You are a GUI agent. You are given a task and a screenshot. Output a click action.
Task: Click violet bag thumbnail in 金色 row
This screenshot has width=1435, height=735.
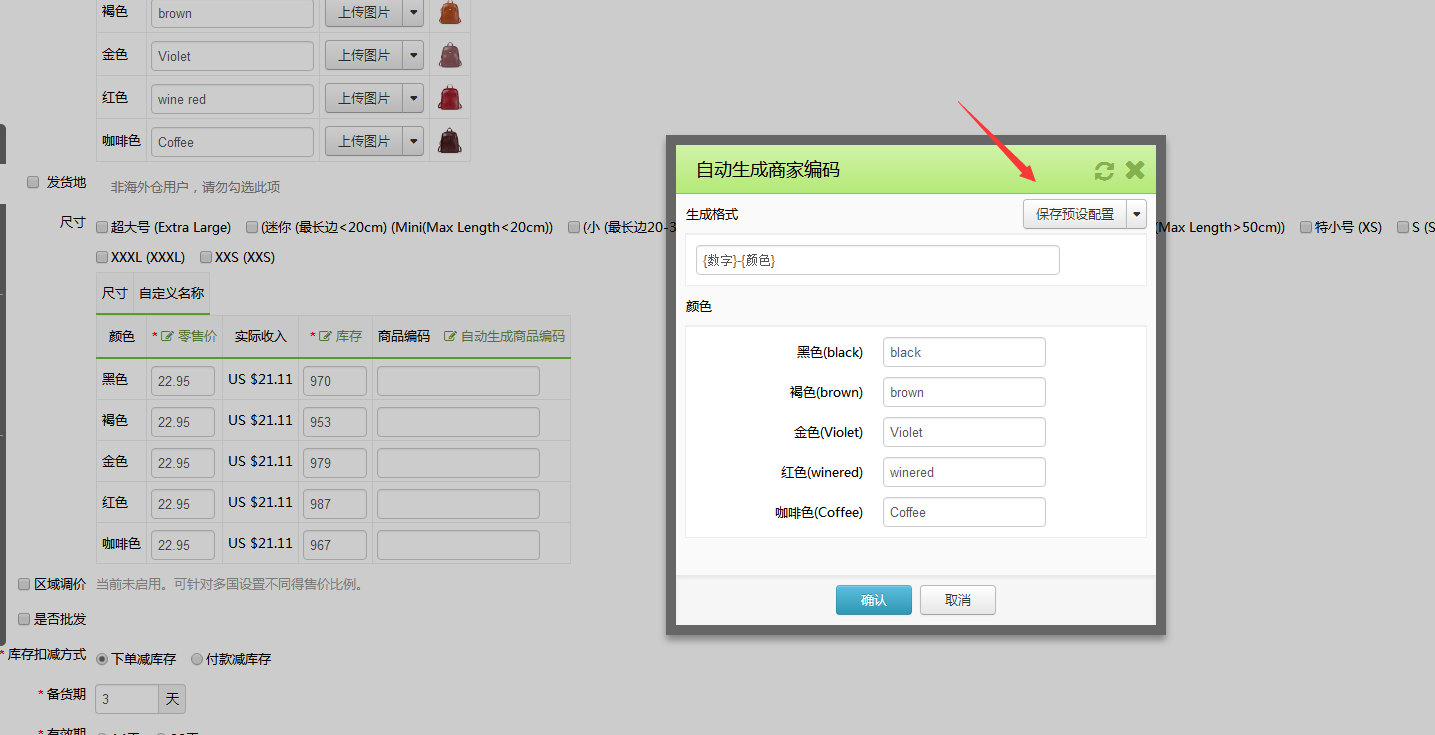(451, 55)
